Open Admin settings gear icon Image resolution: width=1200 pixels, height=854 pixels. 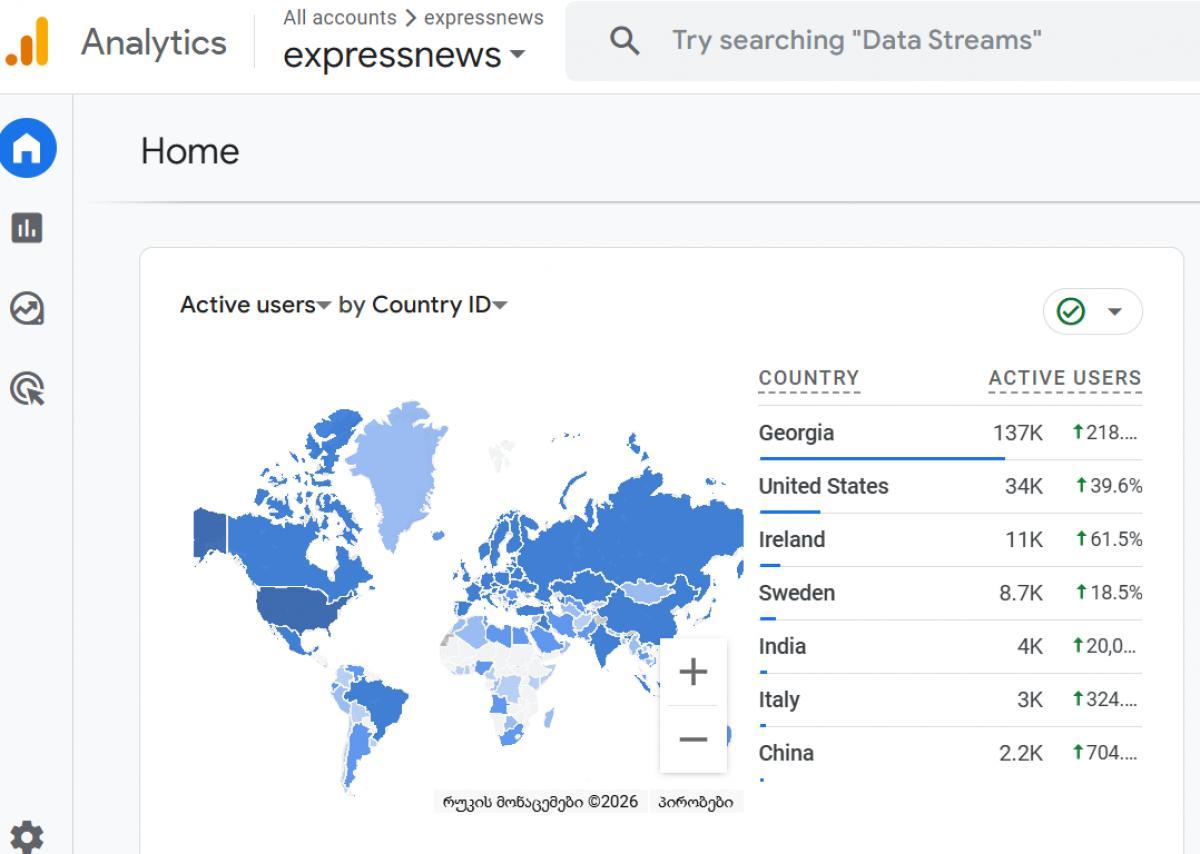27,836
